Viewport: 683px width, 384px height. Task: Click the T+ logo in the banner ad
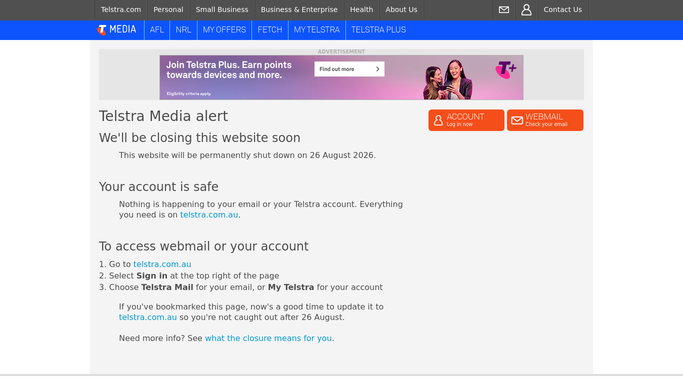(506, 69)
